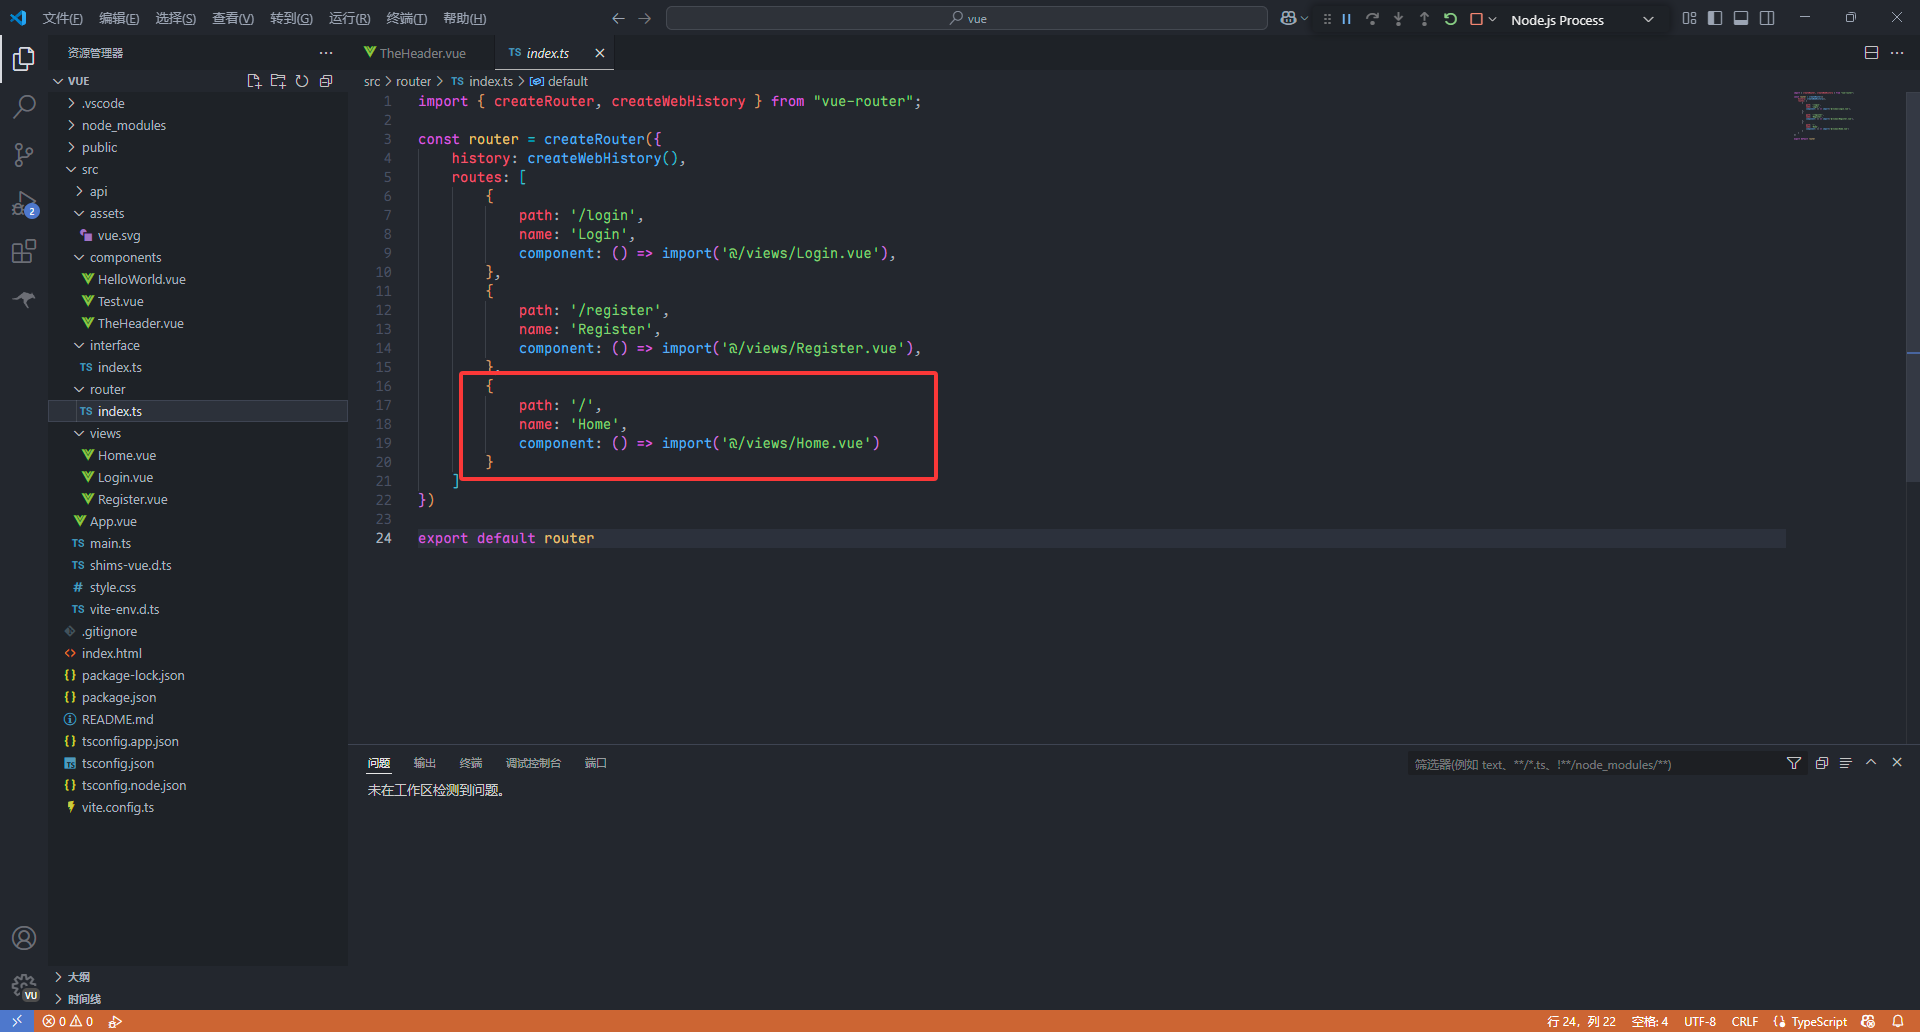The height and width of the screenshot is (1032, 1920).
Task: Expand the node_modules folder
Action: pyautogui.click(x=124, y=125)
